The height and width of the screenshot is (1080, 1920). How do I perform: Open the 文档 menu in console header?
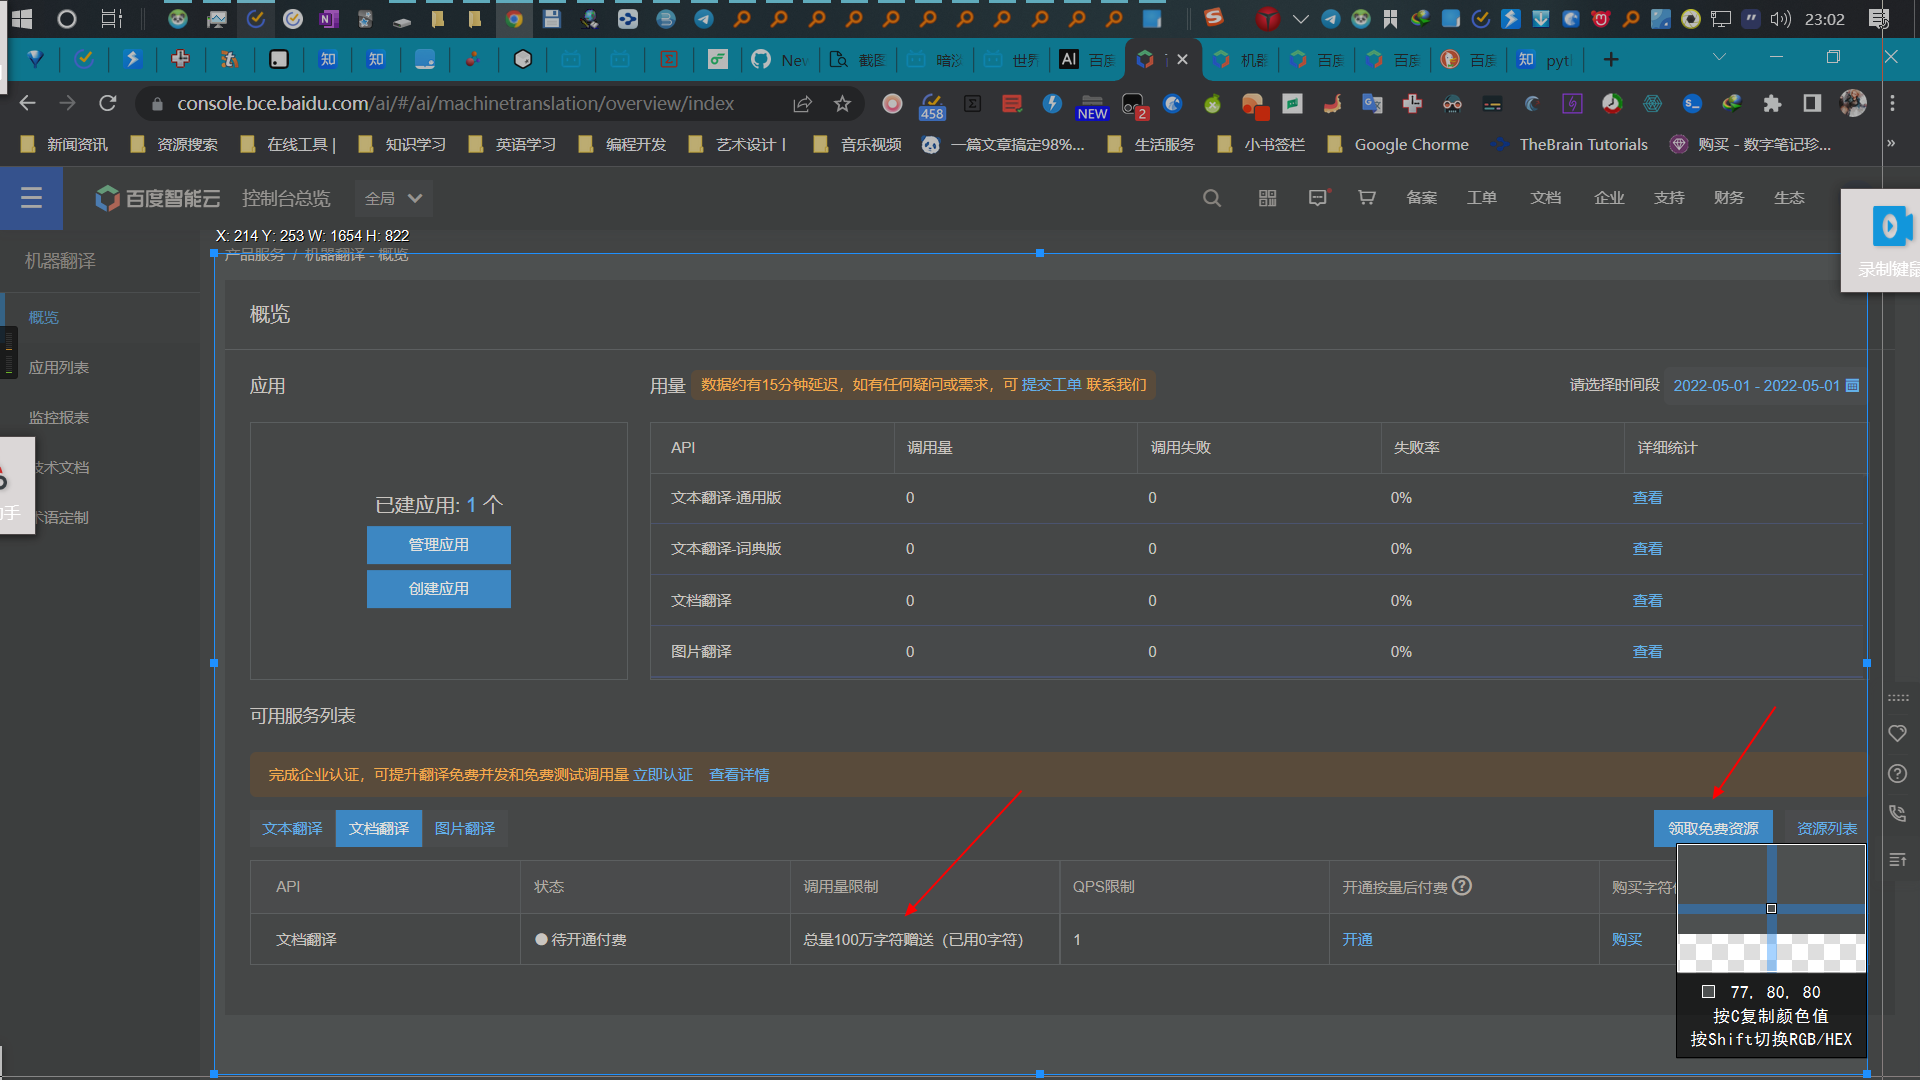click(x=1545, y=198)
